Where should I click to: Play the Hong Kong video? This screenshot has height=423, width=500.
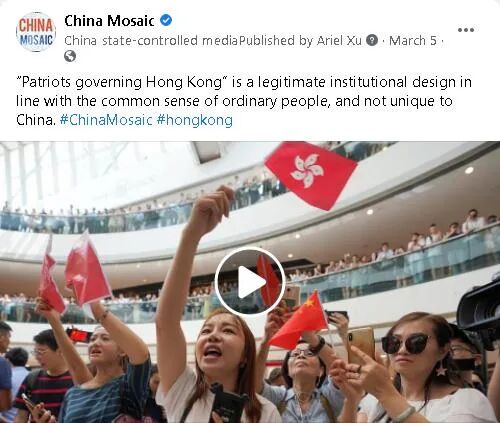pos(250,282)
